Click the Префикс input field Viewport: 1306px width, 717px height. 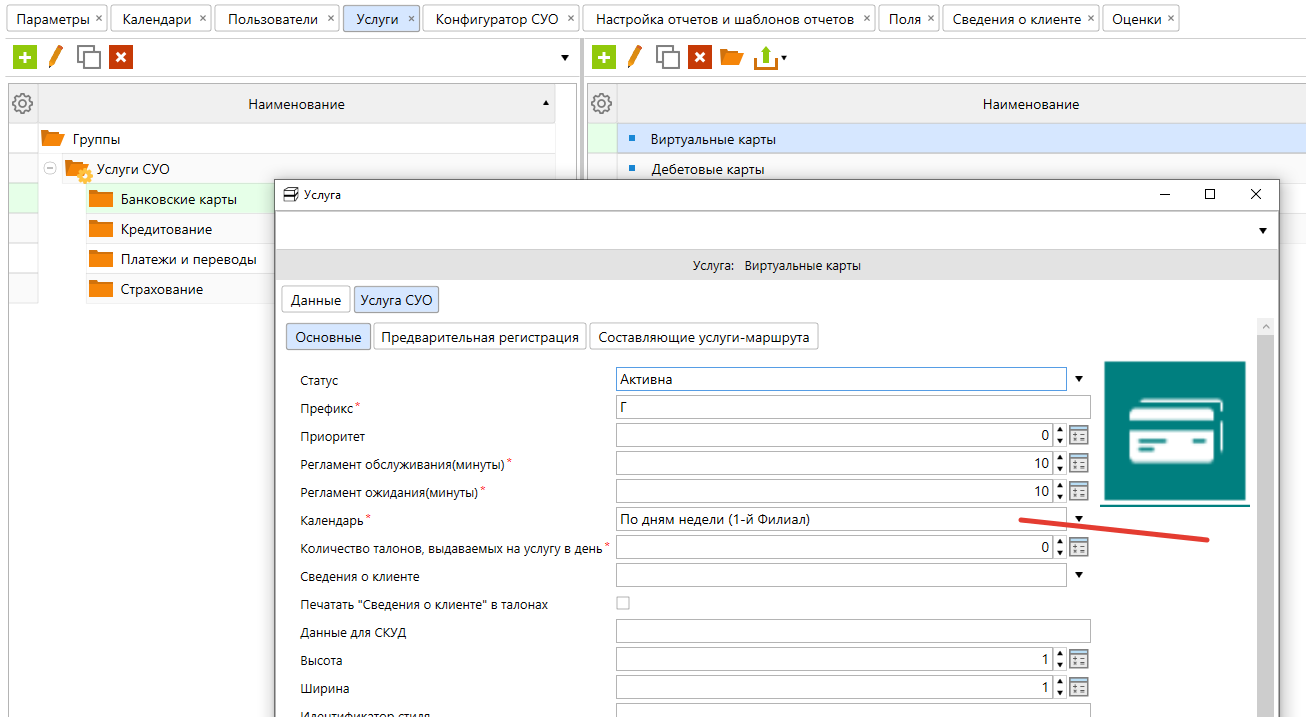(x=853, y=407)
